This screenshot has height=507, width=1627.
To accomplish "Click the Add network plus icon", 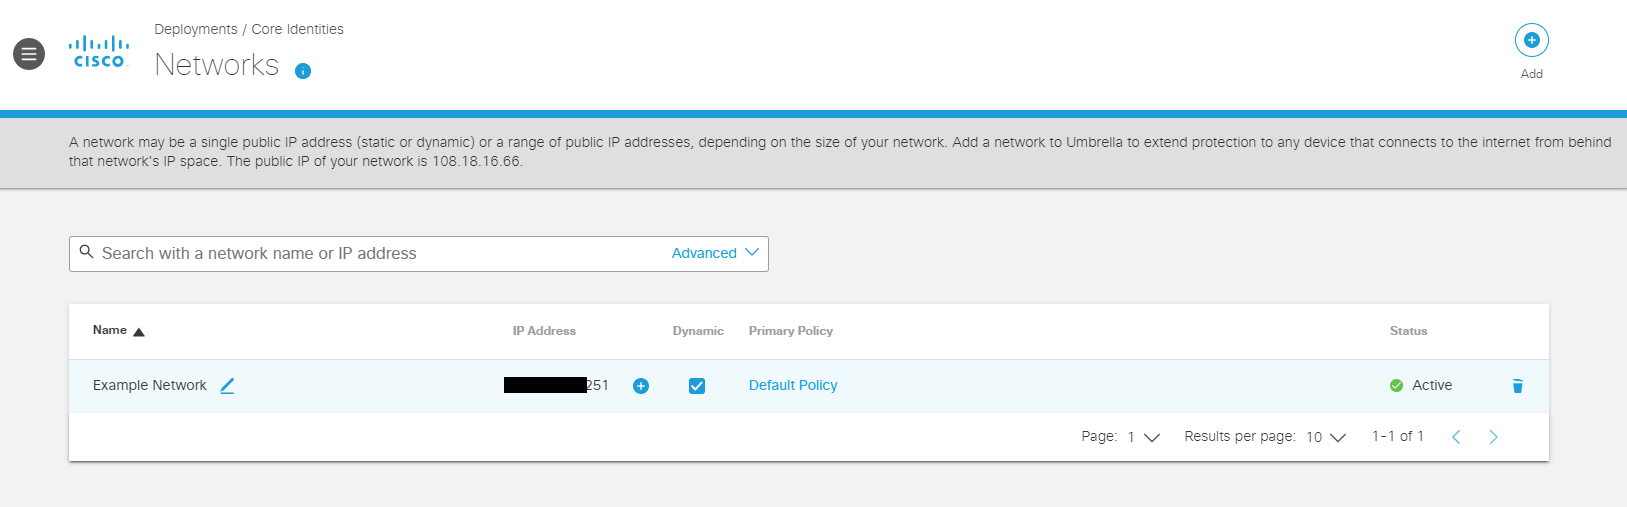I will pyautogui.click(x=1531, y=41).
